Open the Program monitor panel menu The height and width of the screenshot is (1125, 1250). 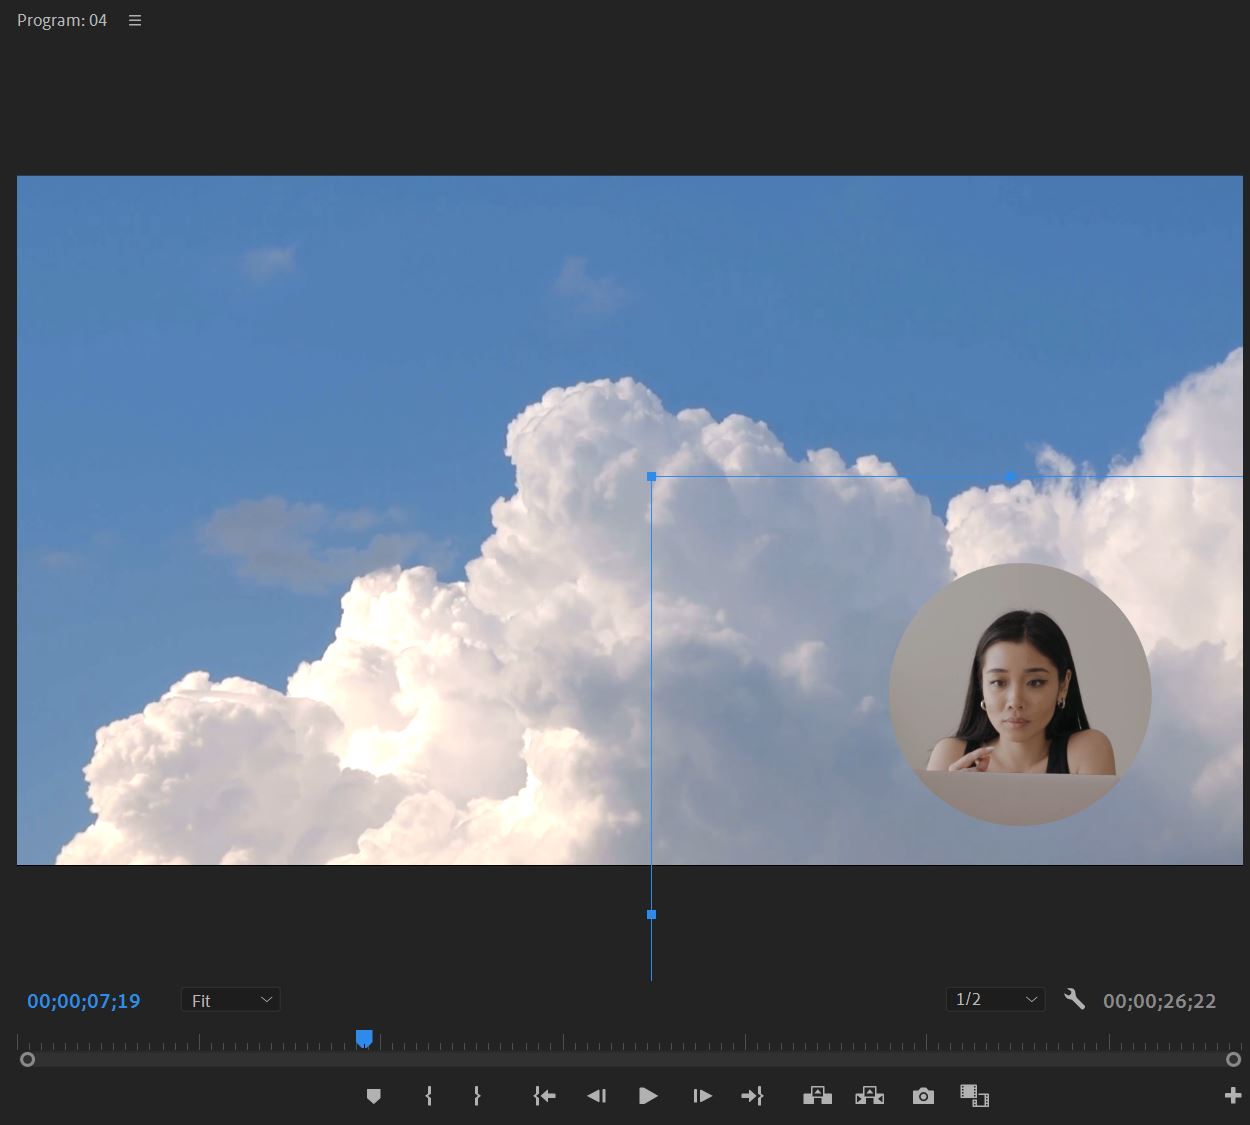coord(135,21)
